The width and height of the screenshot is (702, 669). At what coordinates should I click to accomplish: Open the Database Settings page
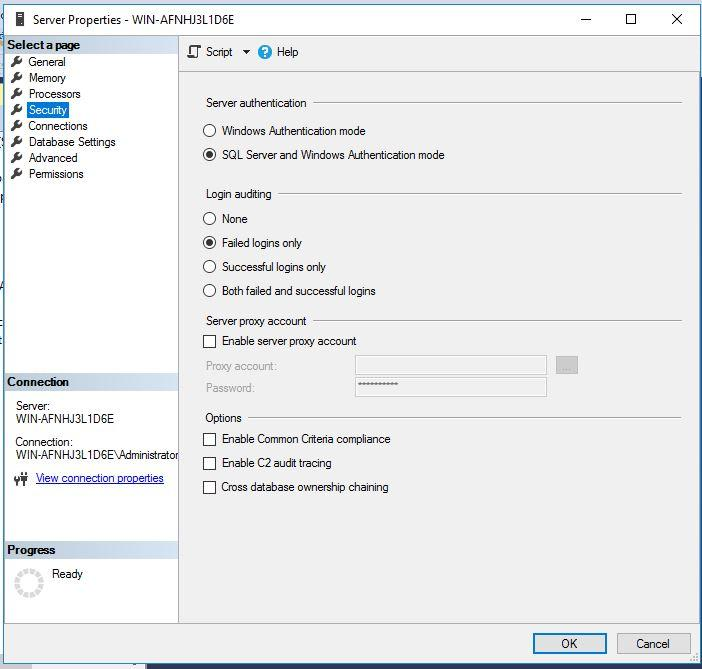click(72, 142)
